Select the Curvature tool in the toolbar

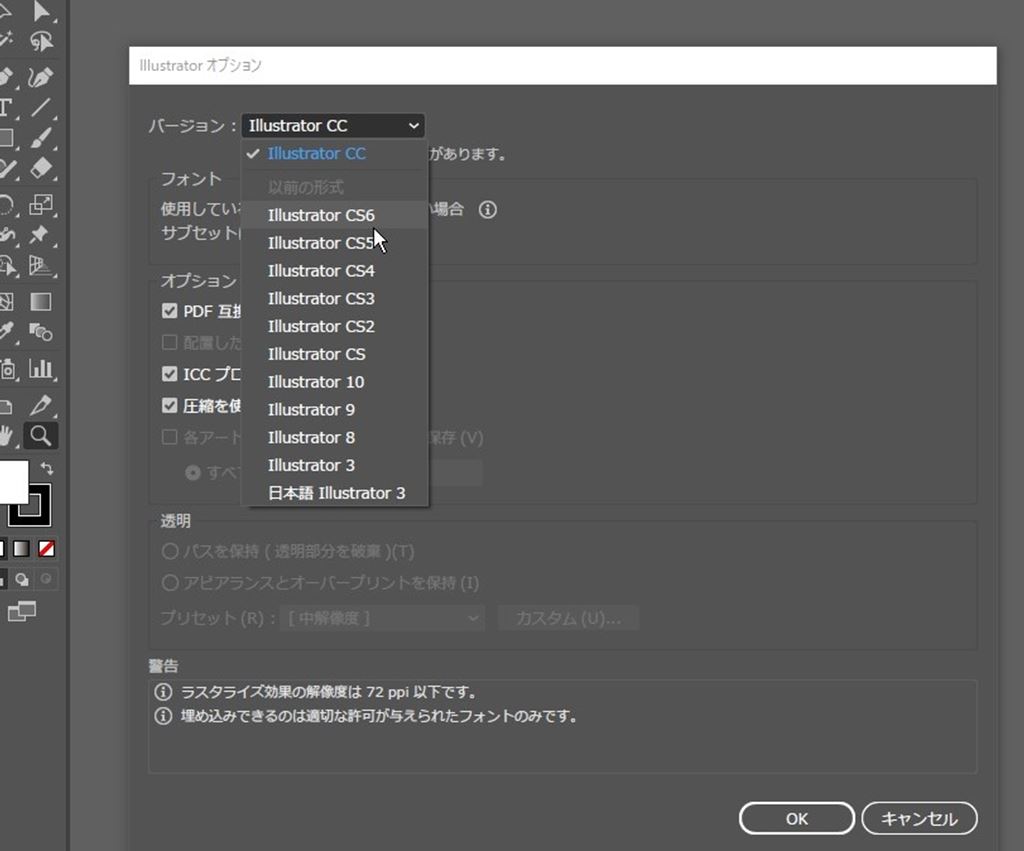click(x=40, y=76)
